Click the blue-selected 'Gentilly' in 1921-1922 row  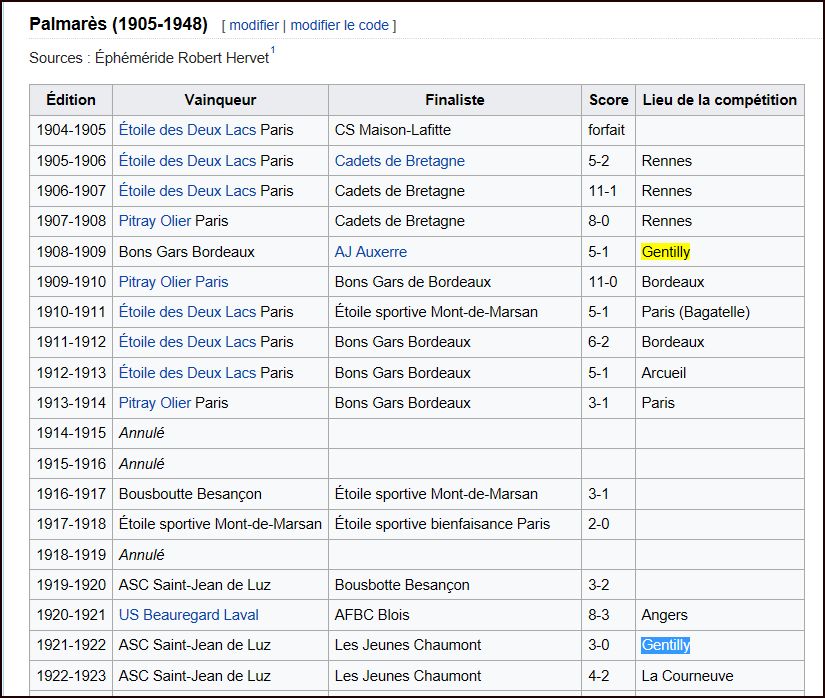tap(666, 645)
